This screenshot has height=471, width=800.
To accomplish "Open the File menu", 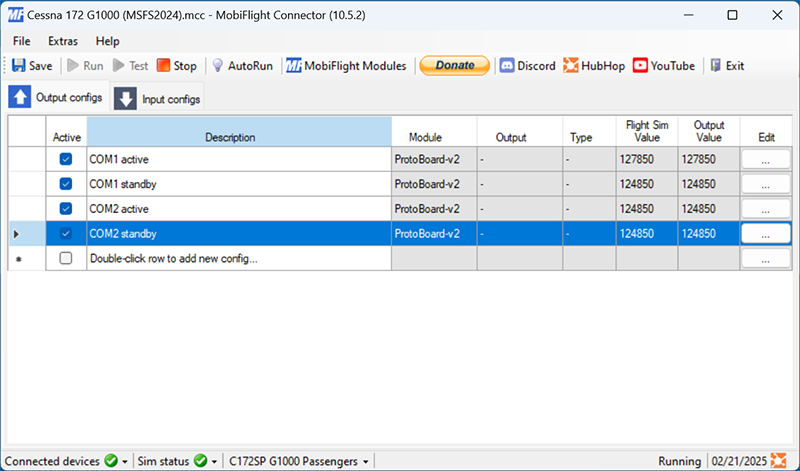I will [21, 41].
